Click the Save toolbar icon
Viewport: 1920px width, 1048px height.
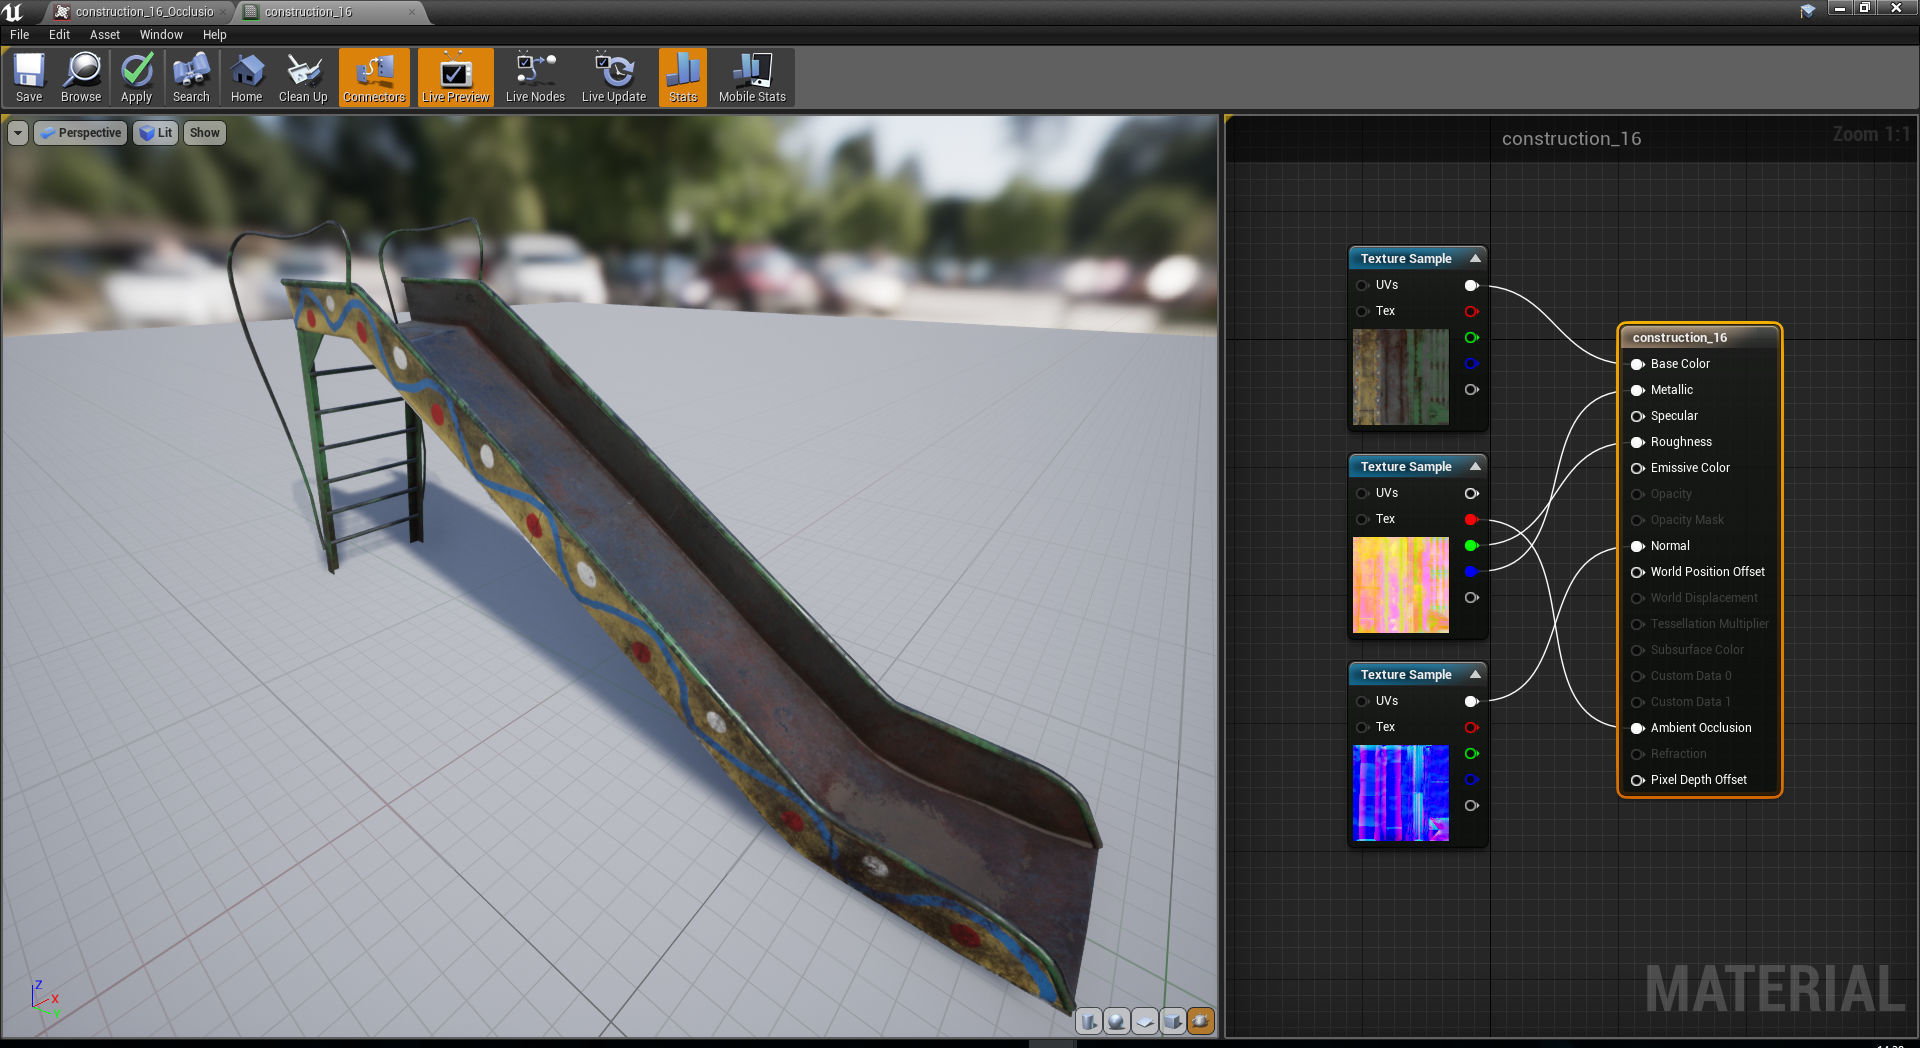tap(29, 78)
